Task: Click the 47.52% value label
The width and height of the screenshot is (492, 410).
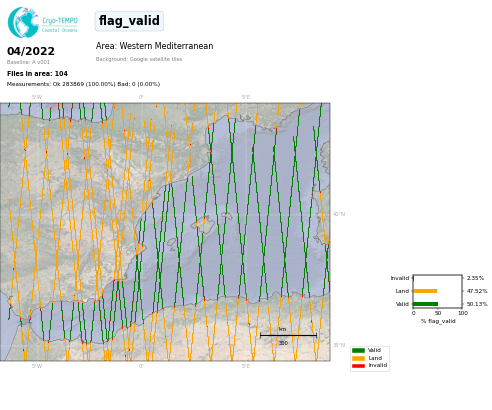Action: tap(477, 291)
